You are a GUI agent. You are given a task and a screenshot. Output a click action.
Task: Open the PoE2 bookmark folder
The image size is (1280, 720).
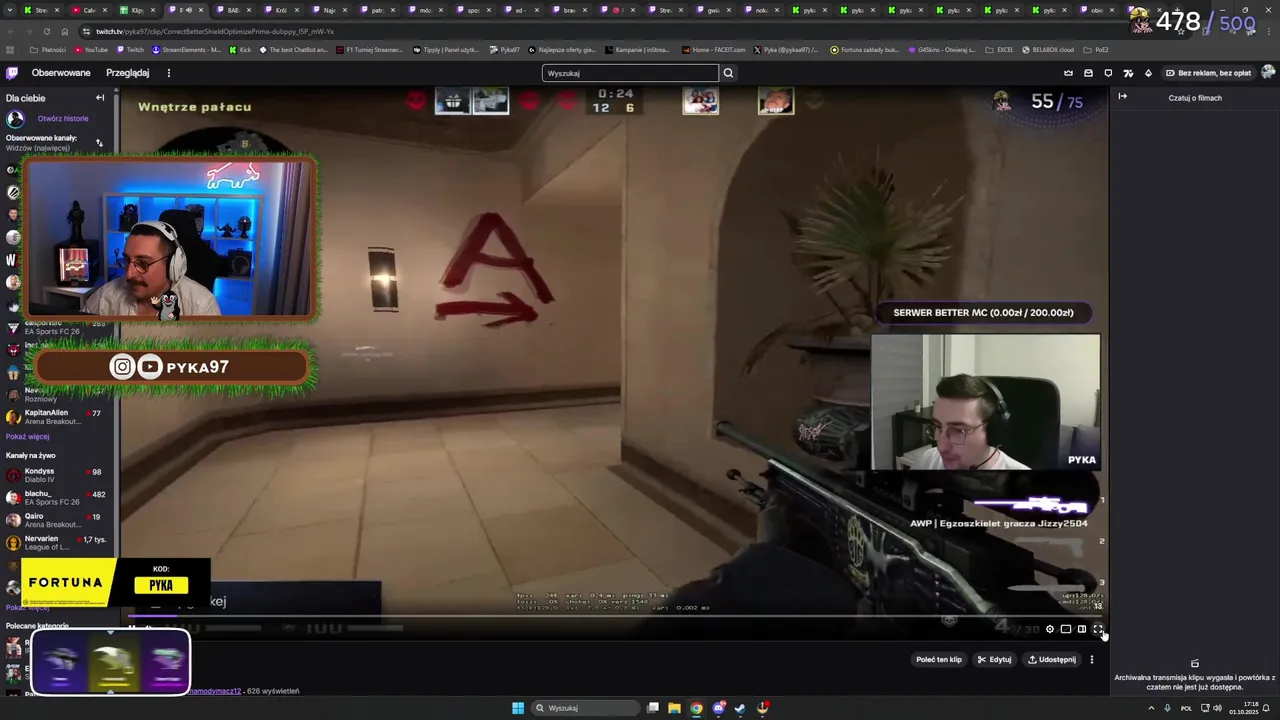(1096, 50)
